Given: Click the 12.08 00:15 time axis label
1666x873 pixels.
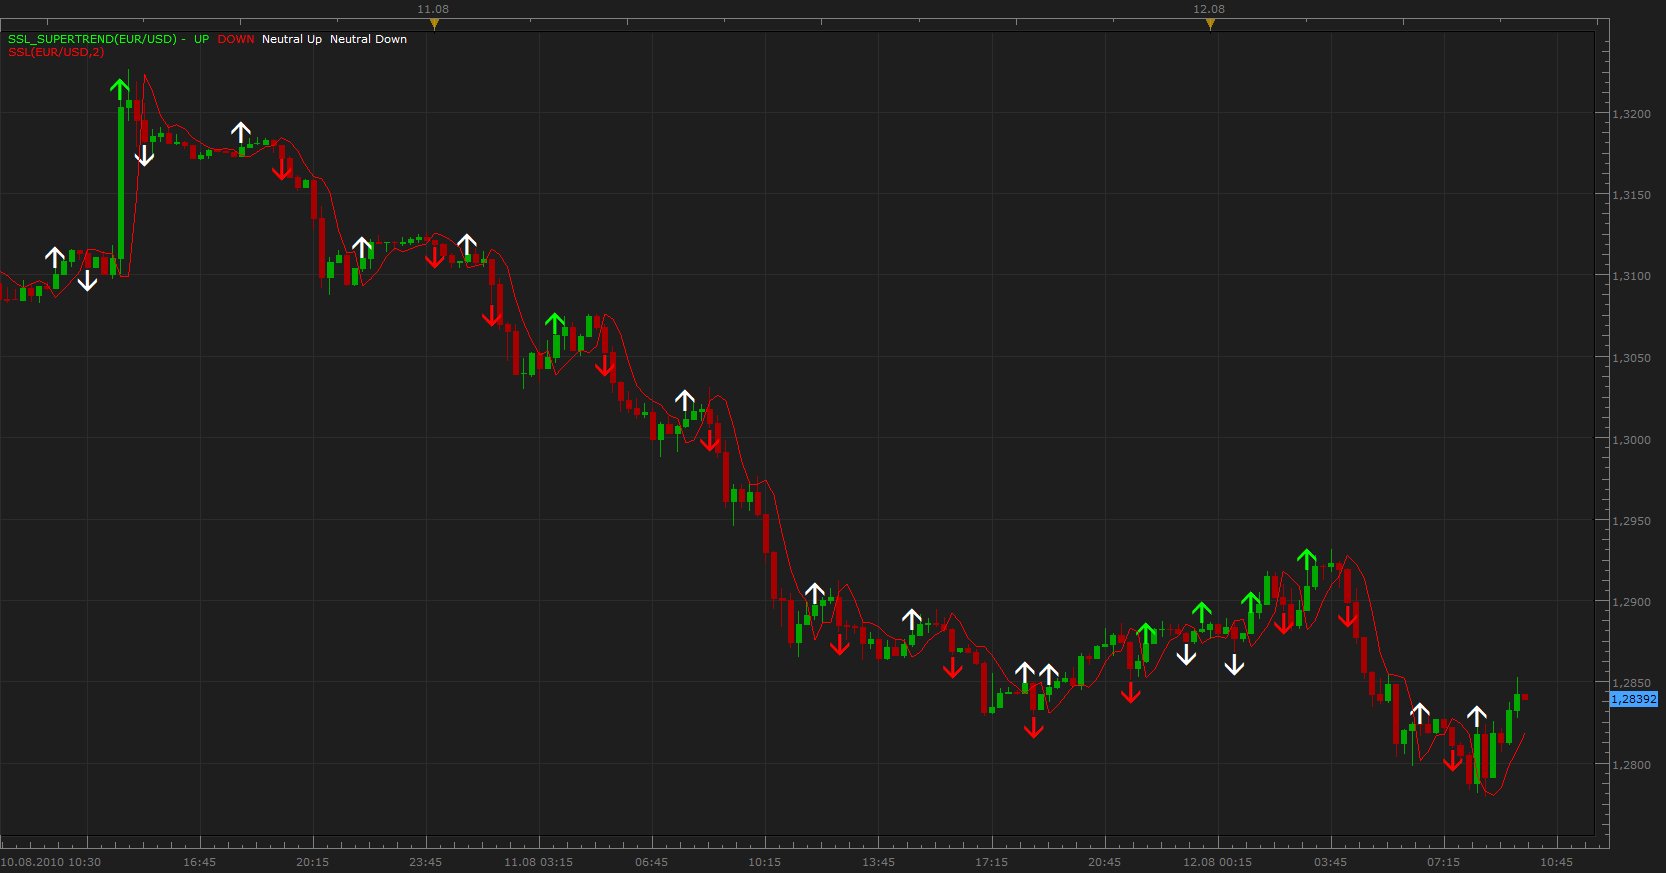Looking at the screenshot, I should point(1217,862).
